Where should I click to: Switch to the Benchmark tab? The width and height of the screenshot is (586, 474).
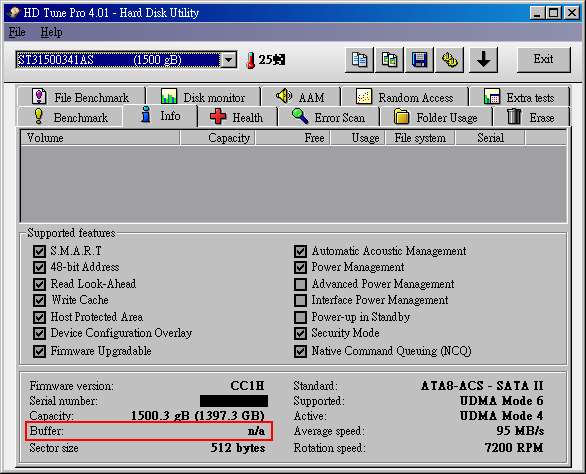70,117
